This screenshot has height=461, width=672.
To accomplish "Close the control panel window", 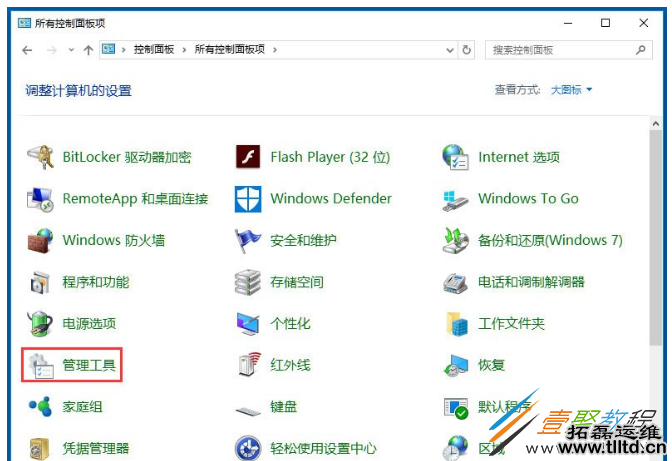I will [x=643, y=23].
